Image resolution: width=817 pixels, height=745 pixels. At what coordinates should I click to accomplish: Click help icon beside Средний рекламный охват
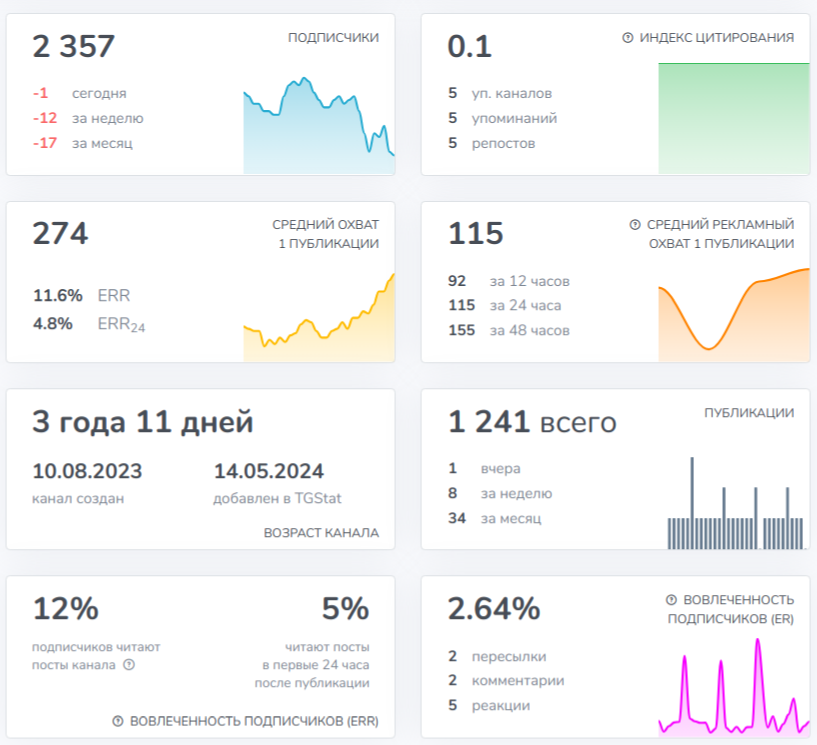click(x=635, y=225)
